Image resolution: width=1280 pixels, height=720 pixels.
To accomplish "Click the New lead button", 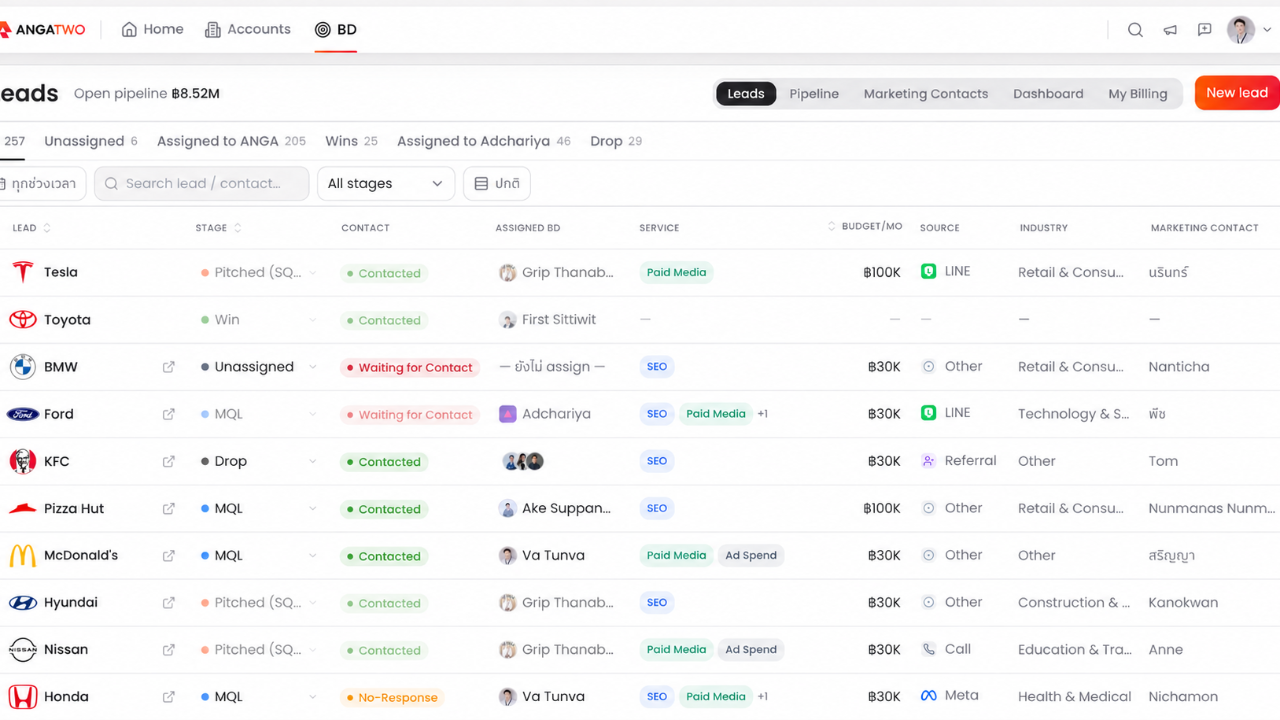I will pyautogui.click(x=1237, y=93).
